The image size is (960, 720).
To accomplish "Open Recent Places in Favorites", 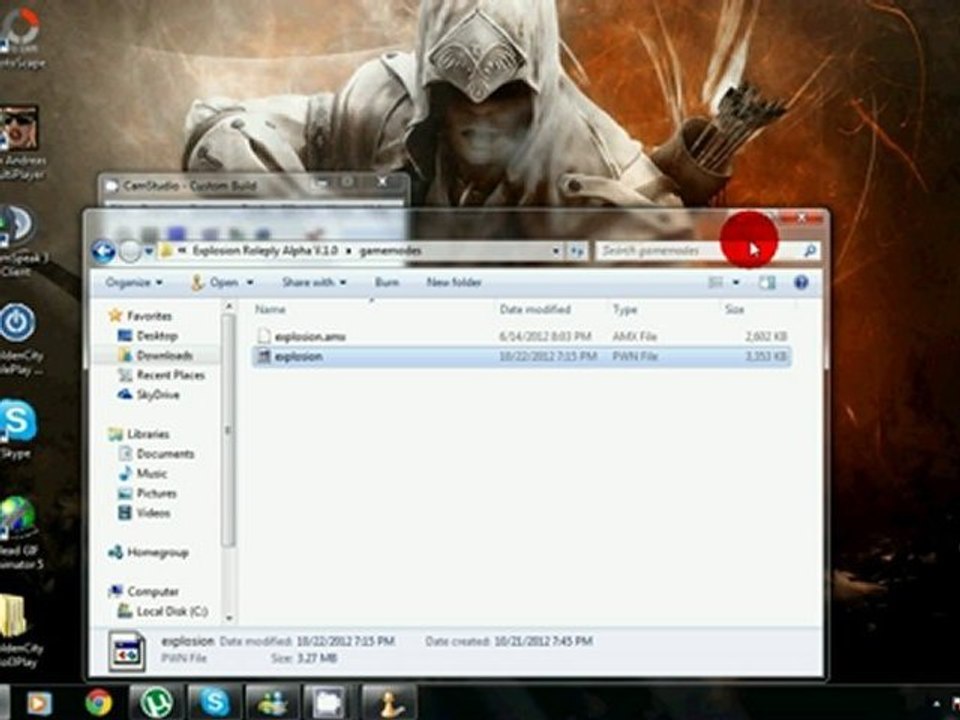I will pos(170,375).
